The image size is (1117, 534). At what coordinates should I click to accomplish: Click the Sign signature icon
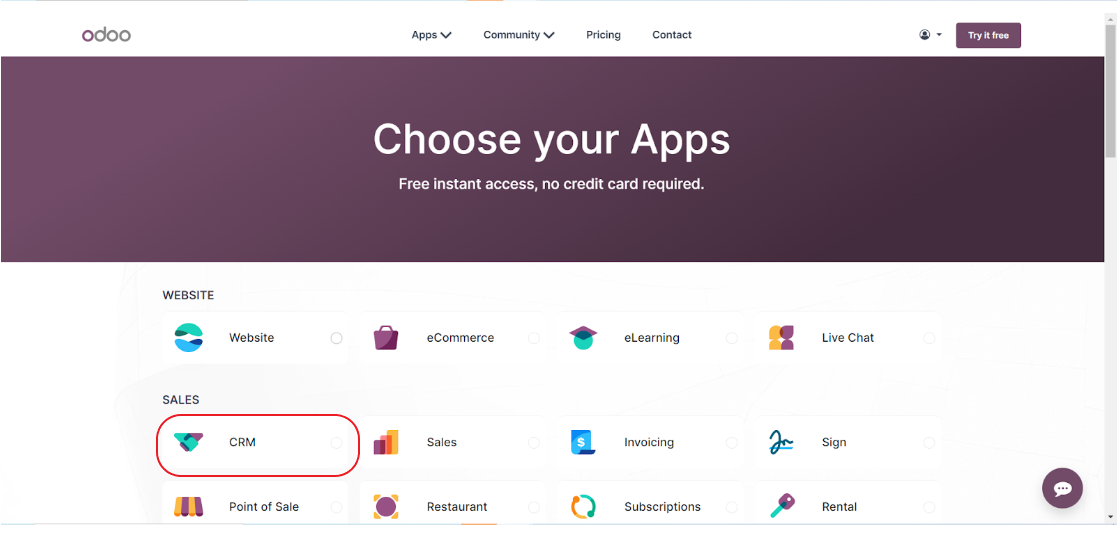point(781,442)
